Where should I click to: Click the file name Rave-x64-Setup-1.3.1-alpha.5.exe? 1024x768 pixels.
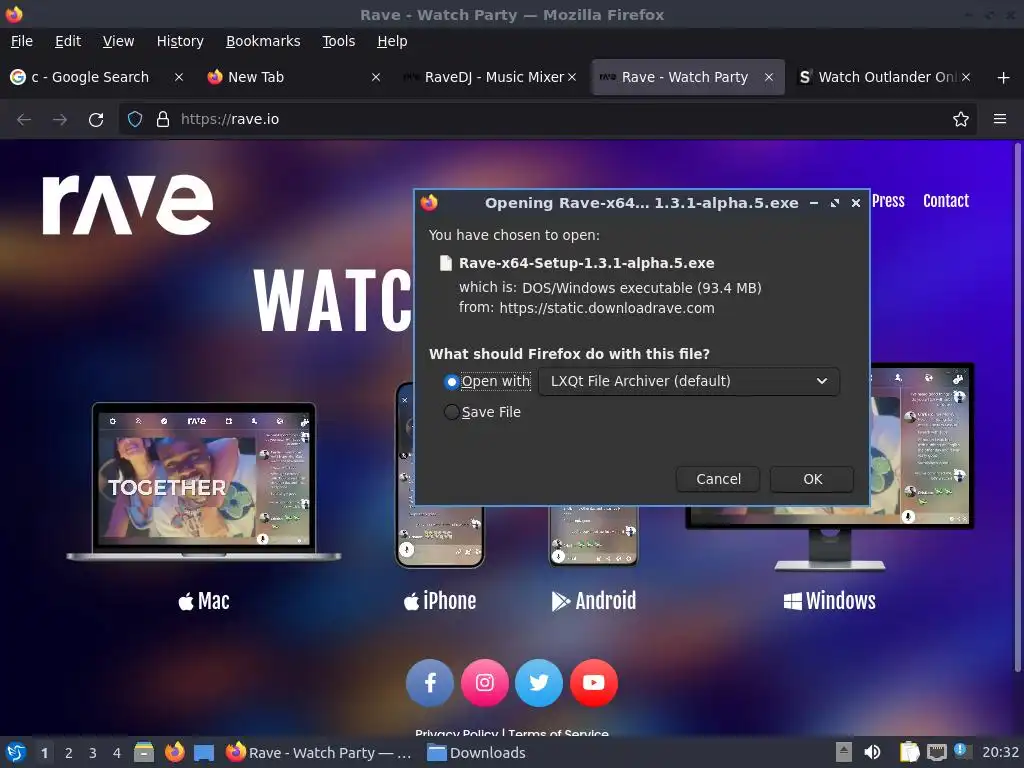586,263
